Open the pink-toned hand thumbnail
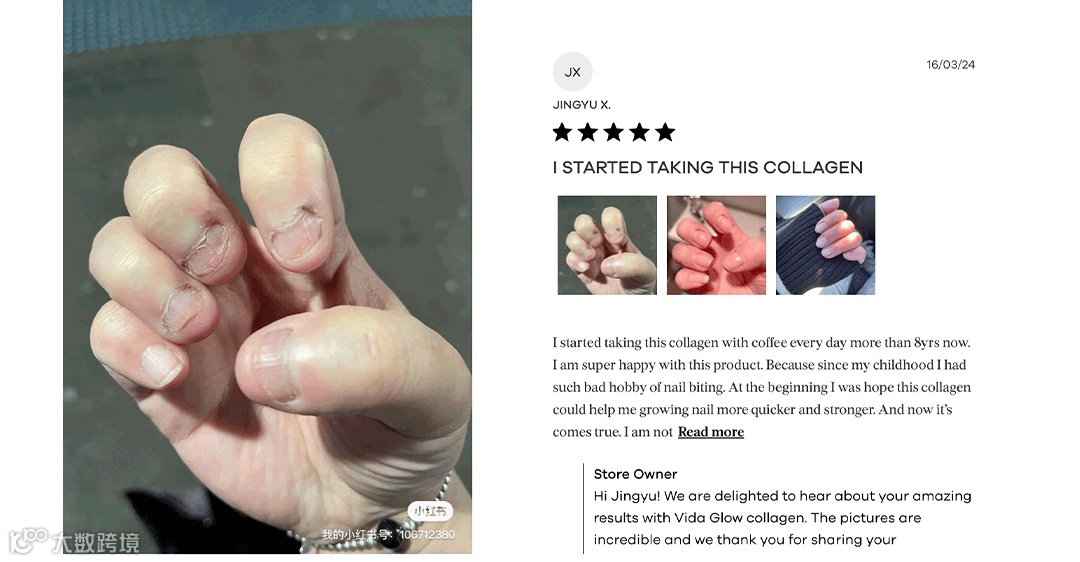 tap(716, 245)
